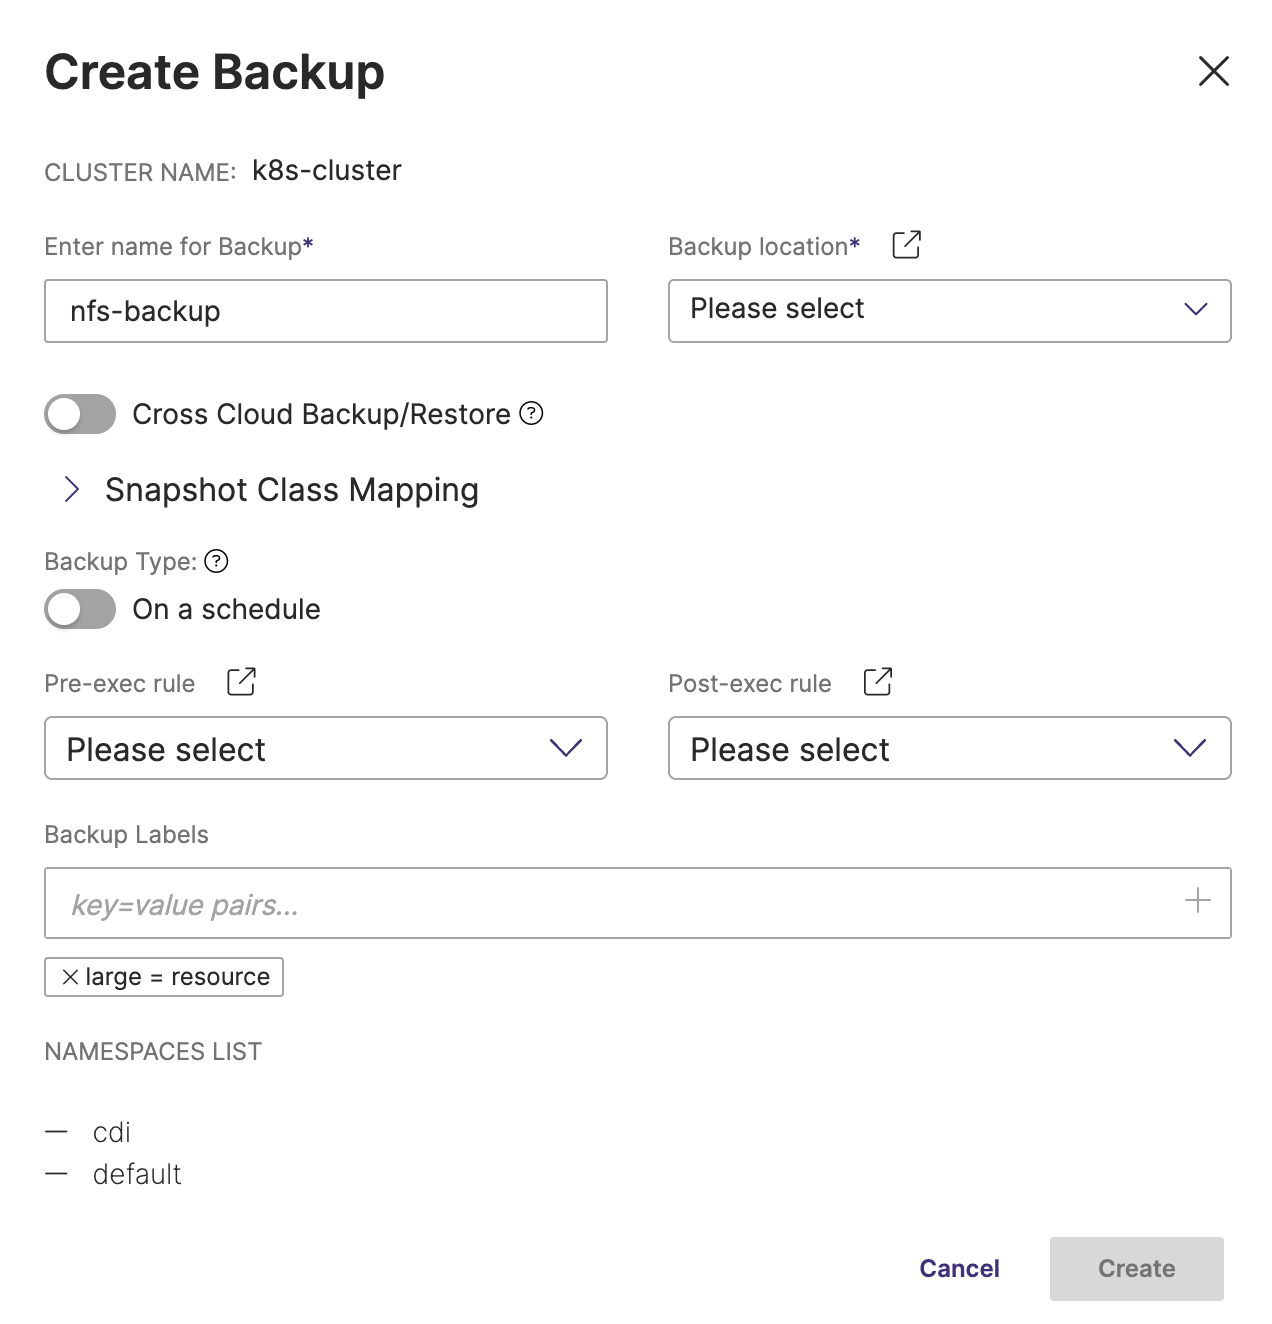Open the Backup location dropdown

pyautogui.click(x=949, y=311)
